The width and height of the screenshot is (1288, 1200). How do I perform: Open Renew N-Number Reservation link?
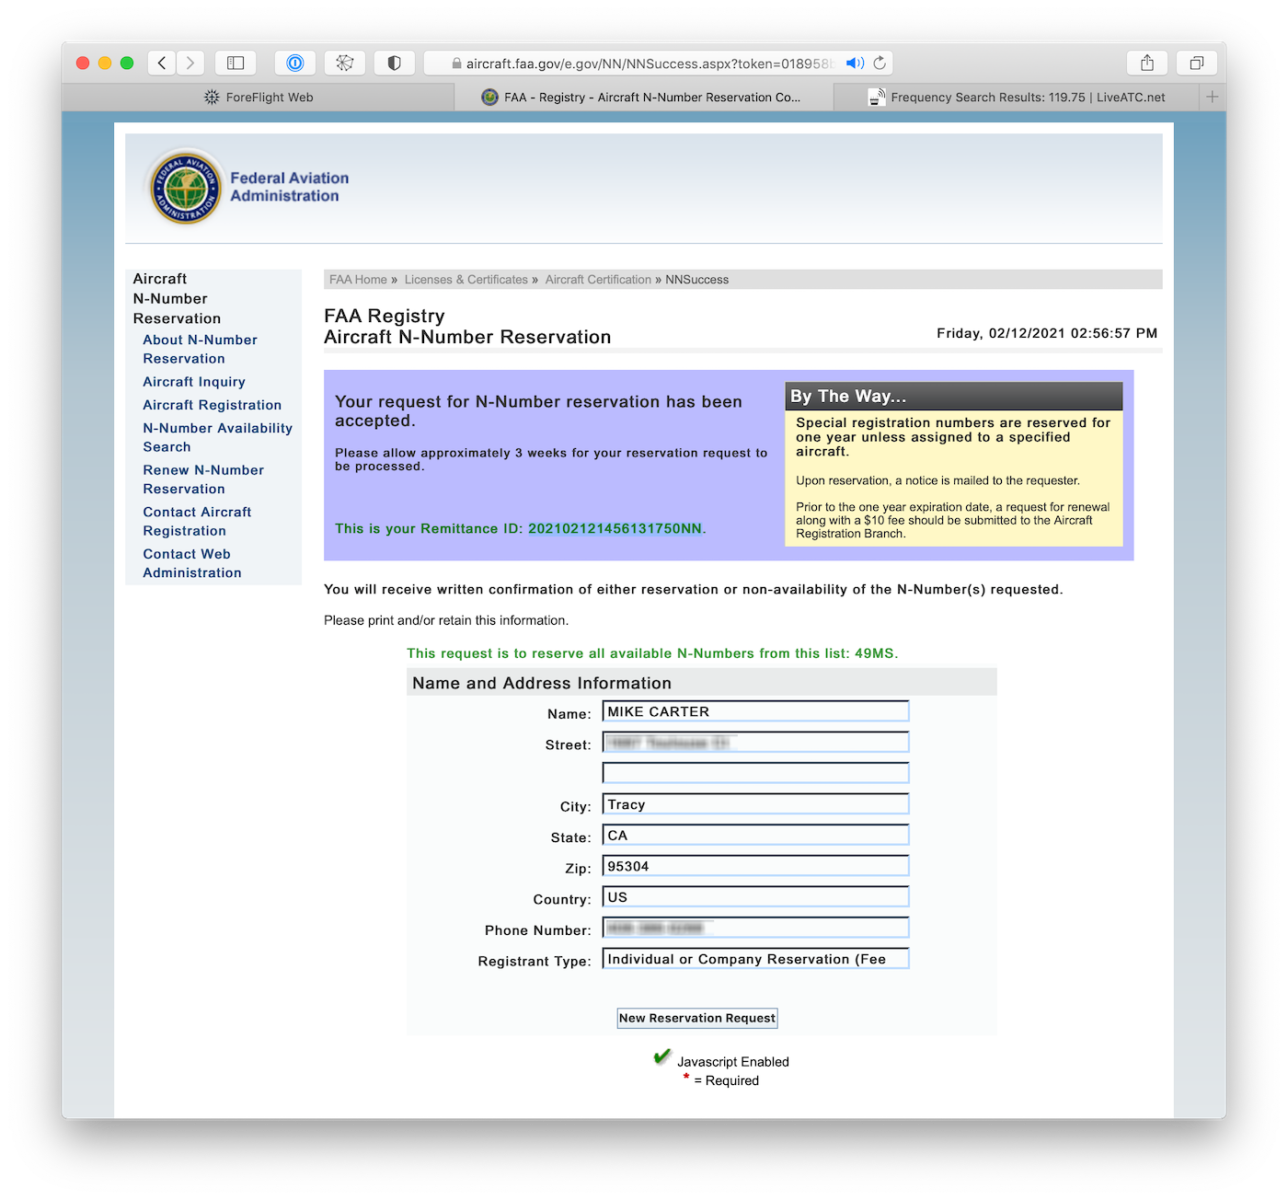(x=203, y=479)
